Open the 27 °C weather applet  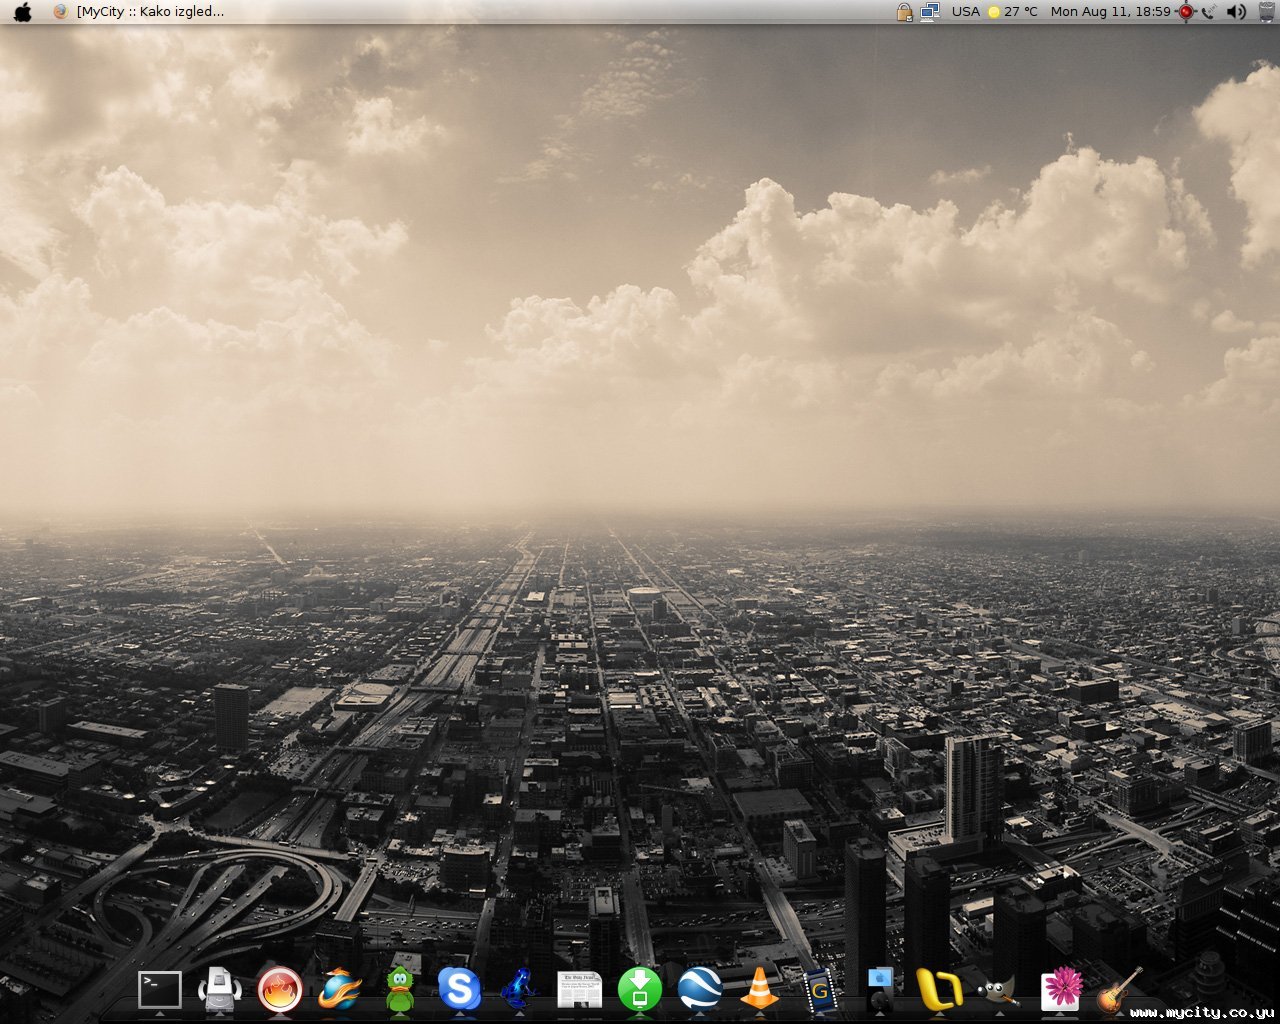[x=1013, y=12]
